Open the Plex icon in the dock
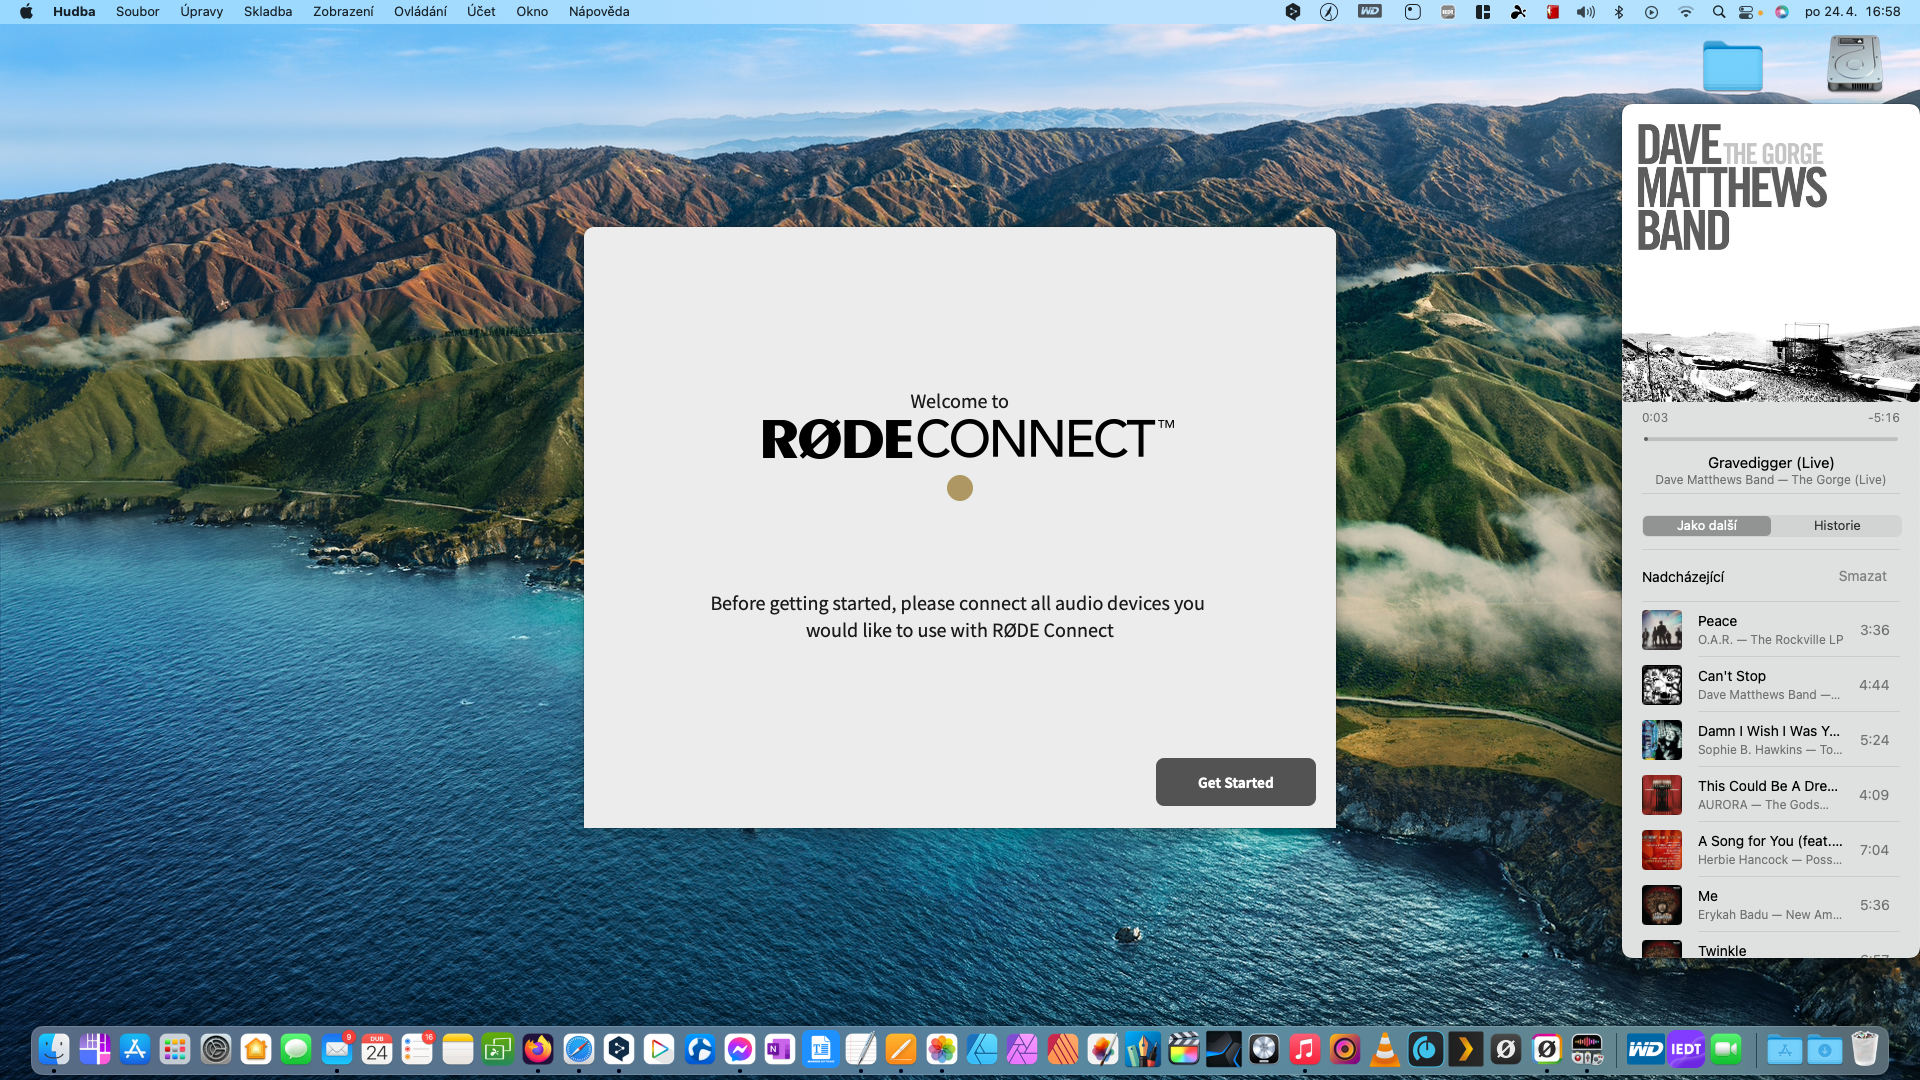Viewport: 1920px width, 1080px height. coord(1465,1049)
